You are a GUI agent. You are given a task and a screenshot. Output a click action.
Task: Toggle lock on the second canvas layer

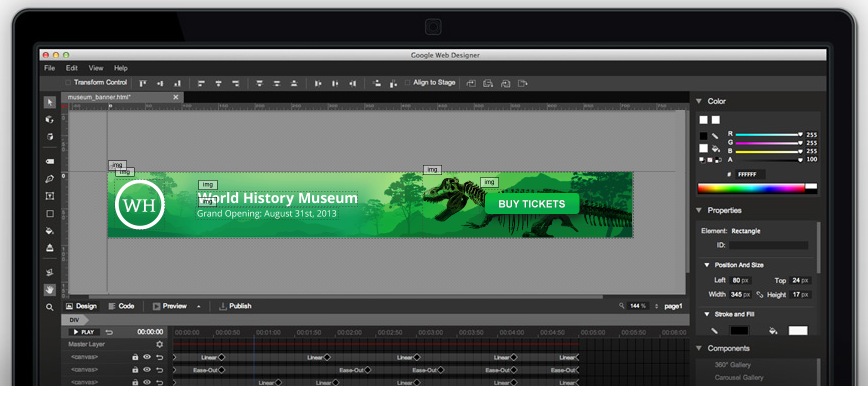(x=135, y=370)
